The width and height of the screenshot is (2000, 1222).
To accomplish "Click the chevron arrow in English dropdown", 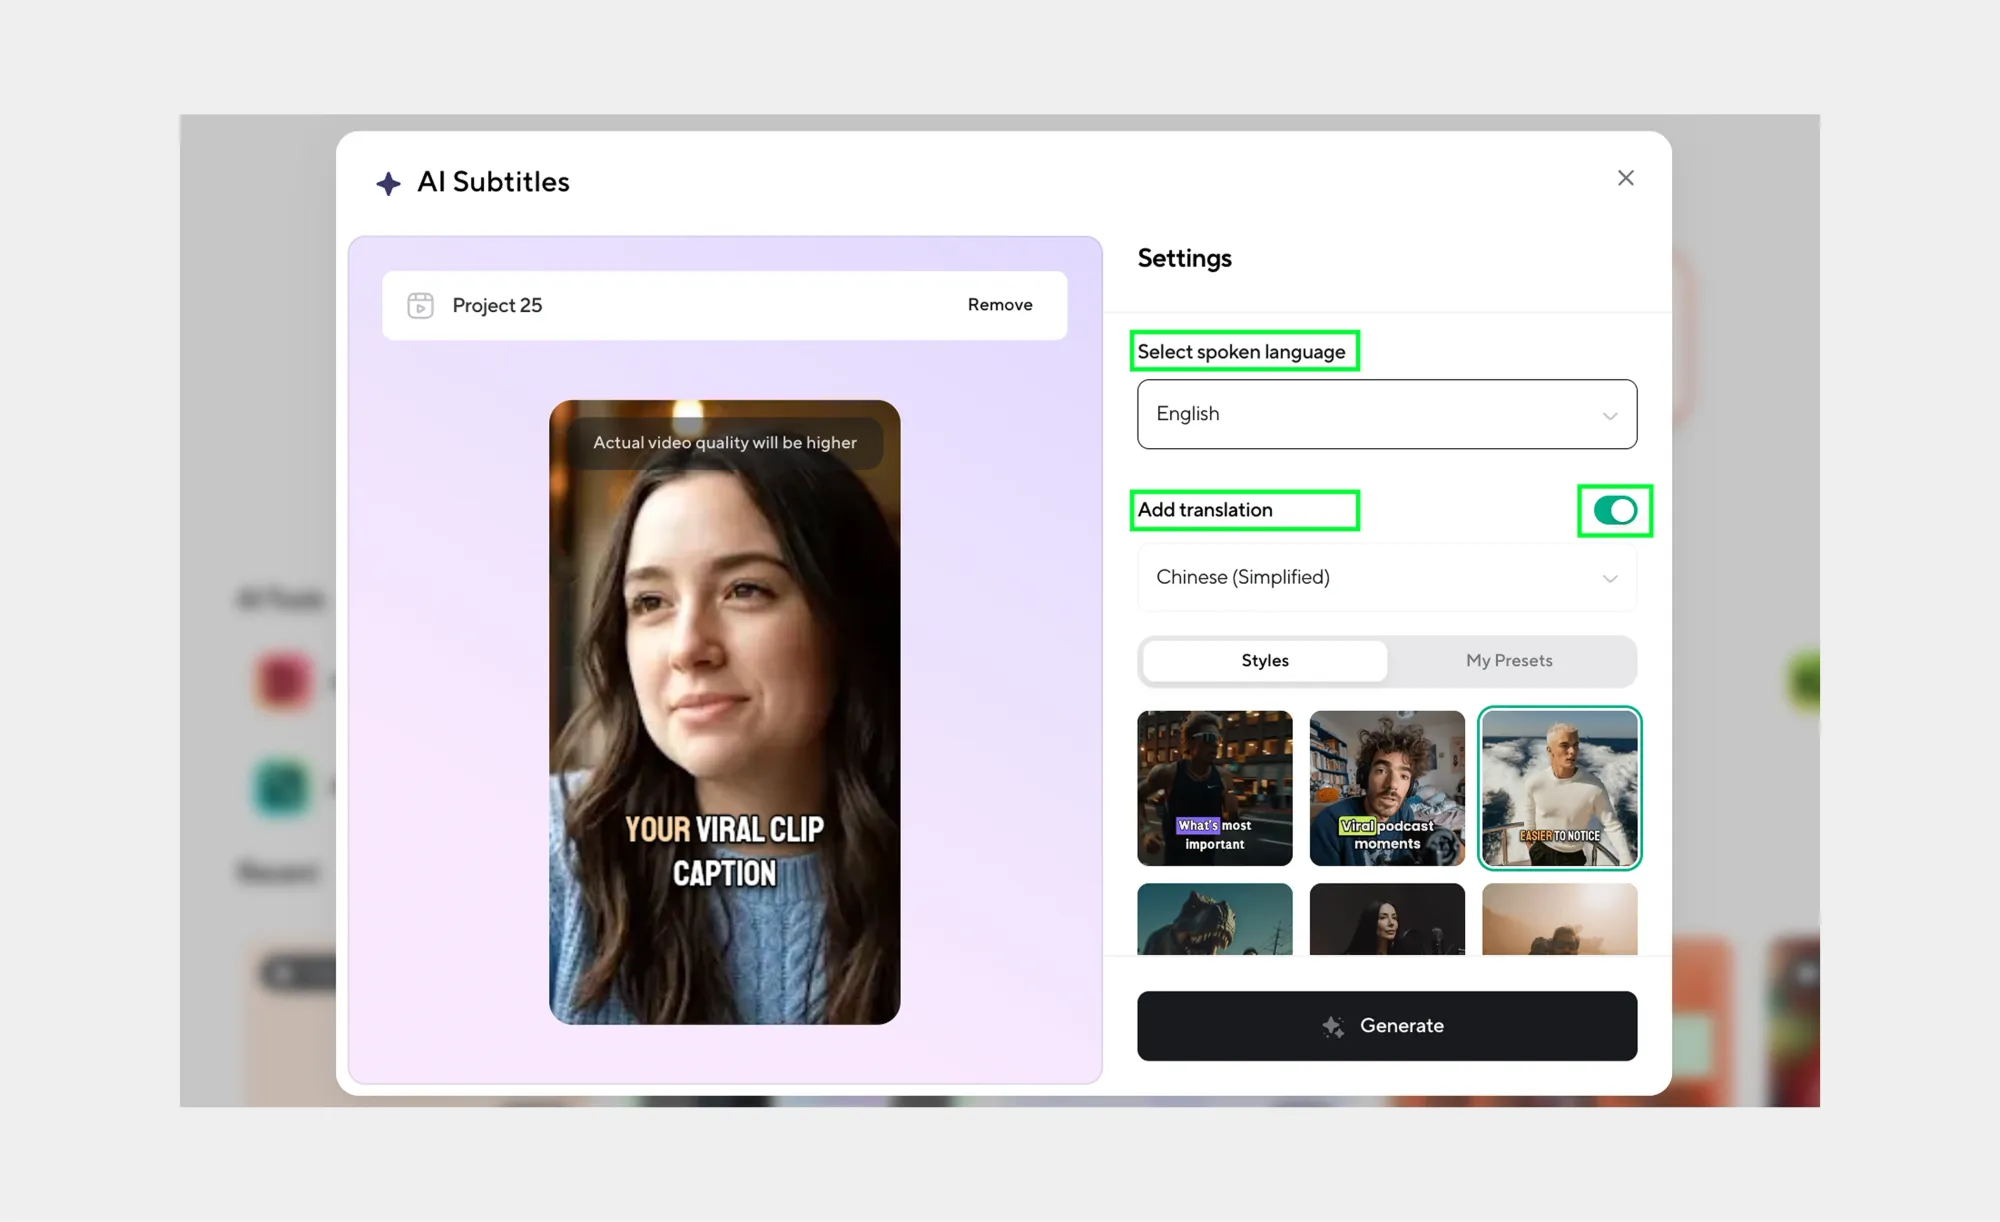I will 1609,416.
